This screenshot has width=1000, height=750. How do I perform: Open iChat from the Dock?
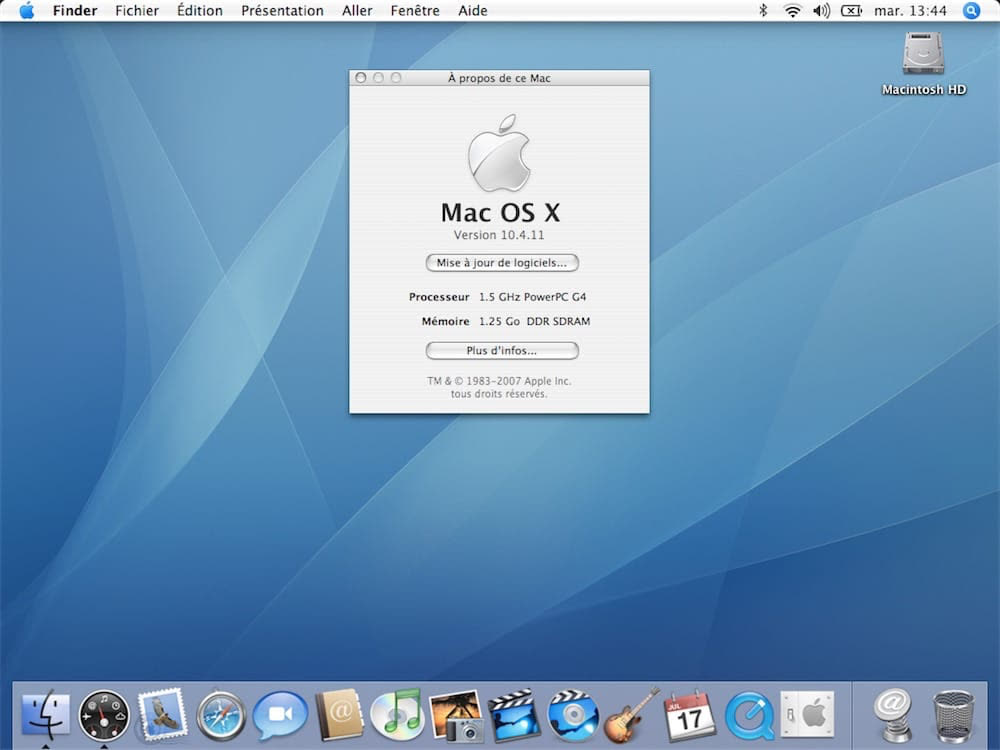pos(279,715)
